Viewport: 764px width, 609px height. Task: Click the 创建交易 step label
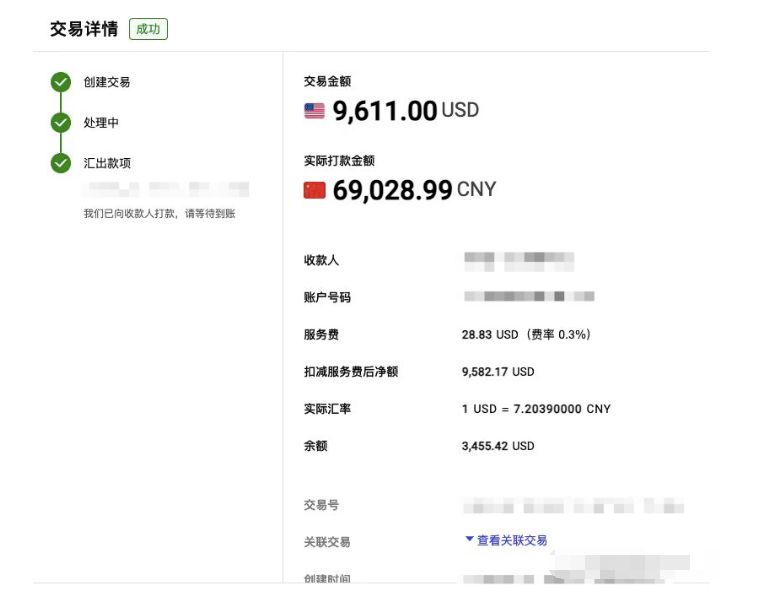click(x=107, y=82)
